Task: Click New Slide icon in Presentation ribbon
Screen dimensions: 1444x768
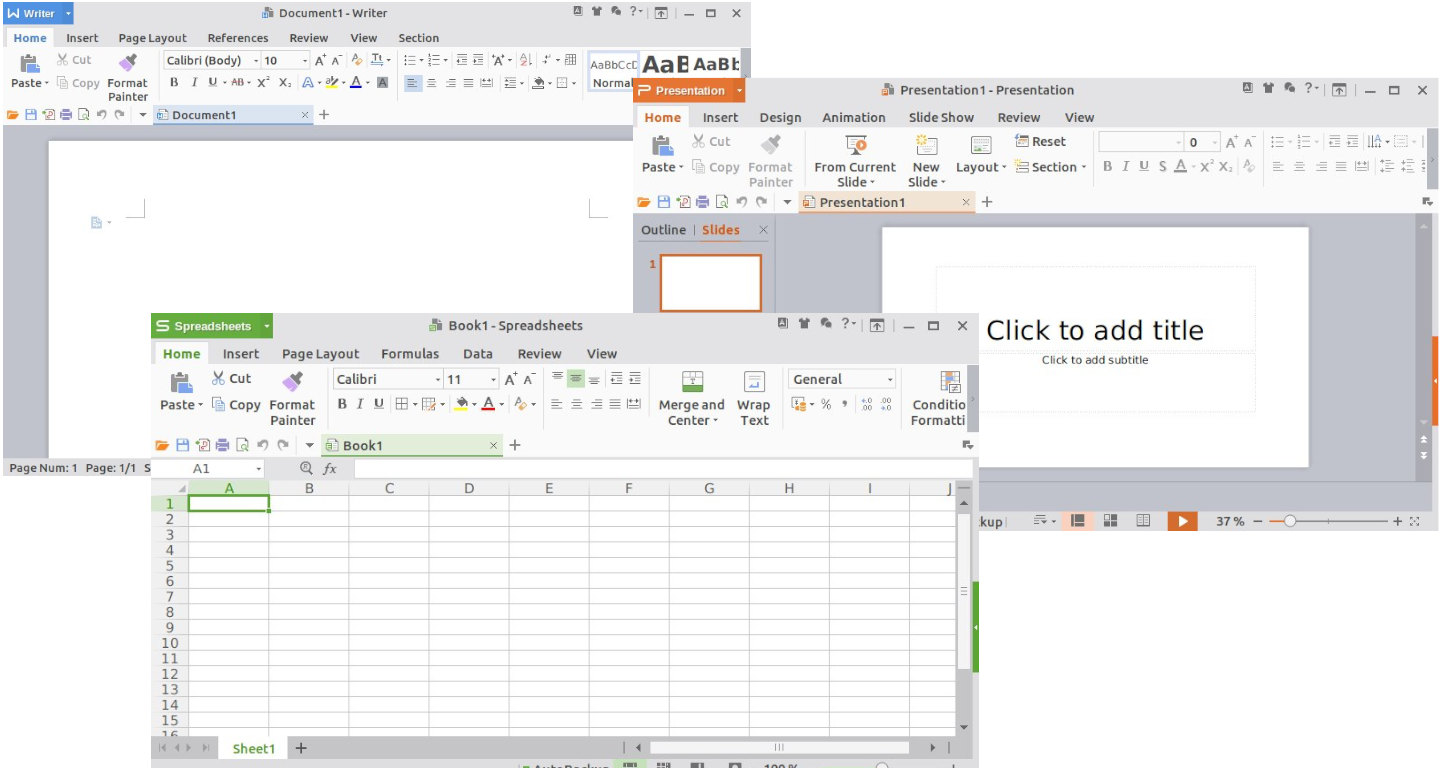Action: tap(925, 145)
